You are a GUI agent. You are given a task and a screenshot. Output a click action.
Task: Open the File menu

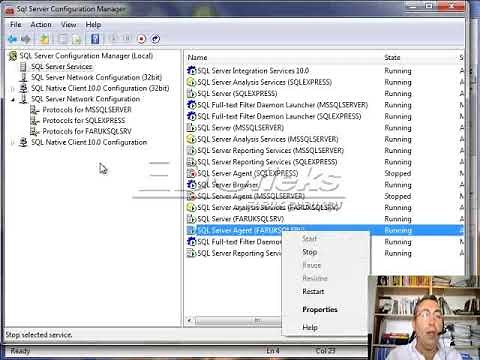click(x=16, y=25)
